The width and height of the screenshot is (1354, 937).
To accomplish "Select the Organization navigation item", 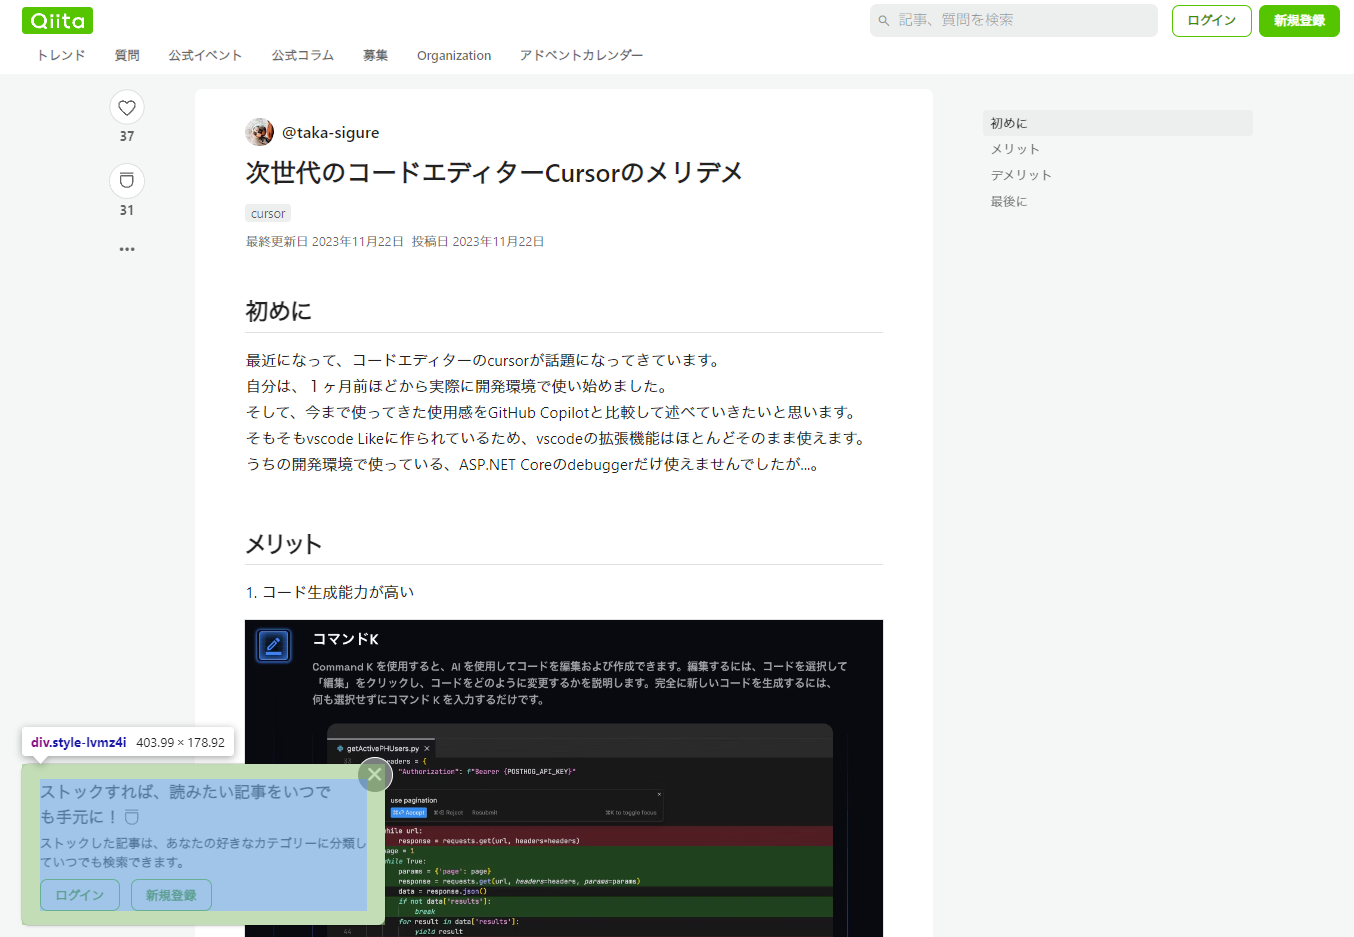I will (454, 55).
